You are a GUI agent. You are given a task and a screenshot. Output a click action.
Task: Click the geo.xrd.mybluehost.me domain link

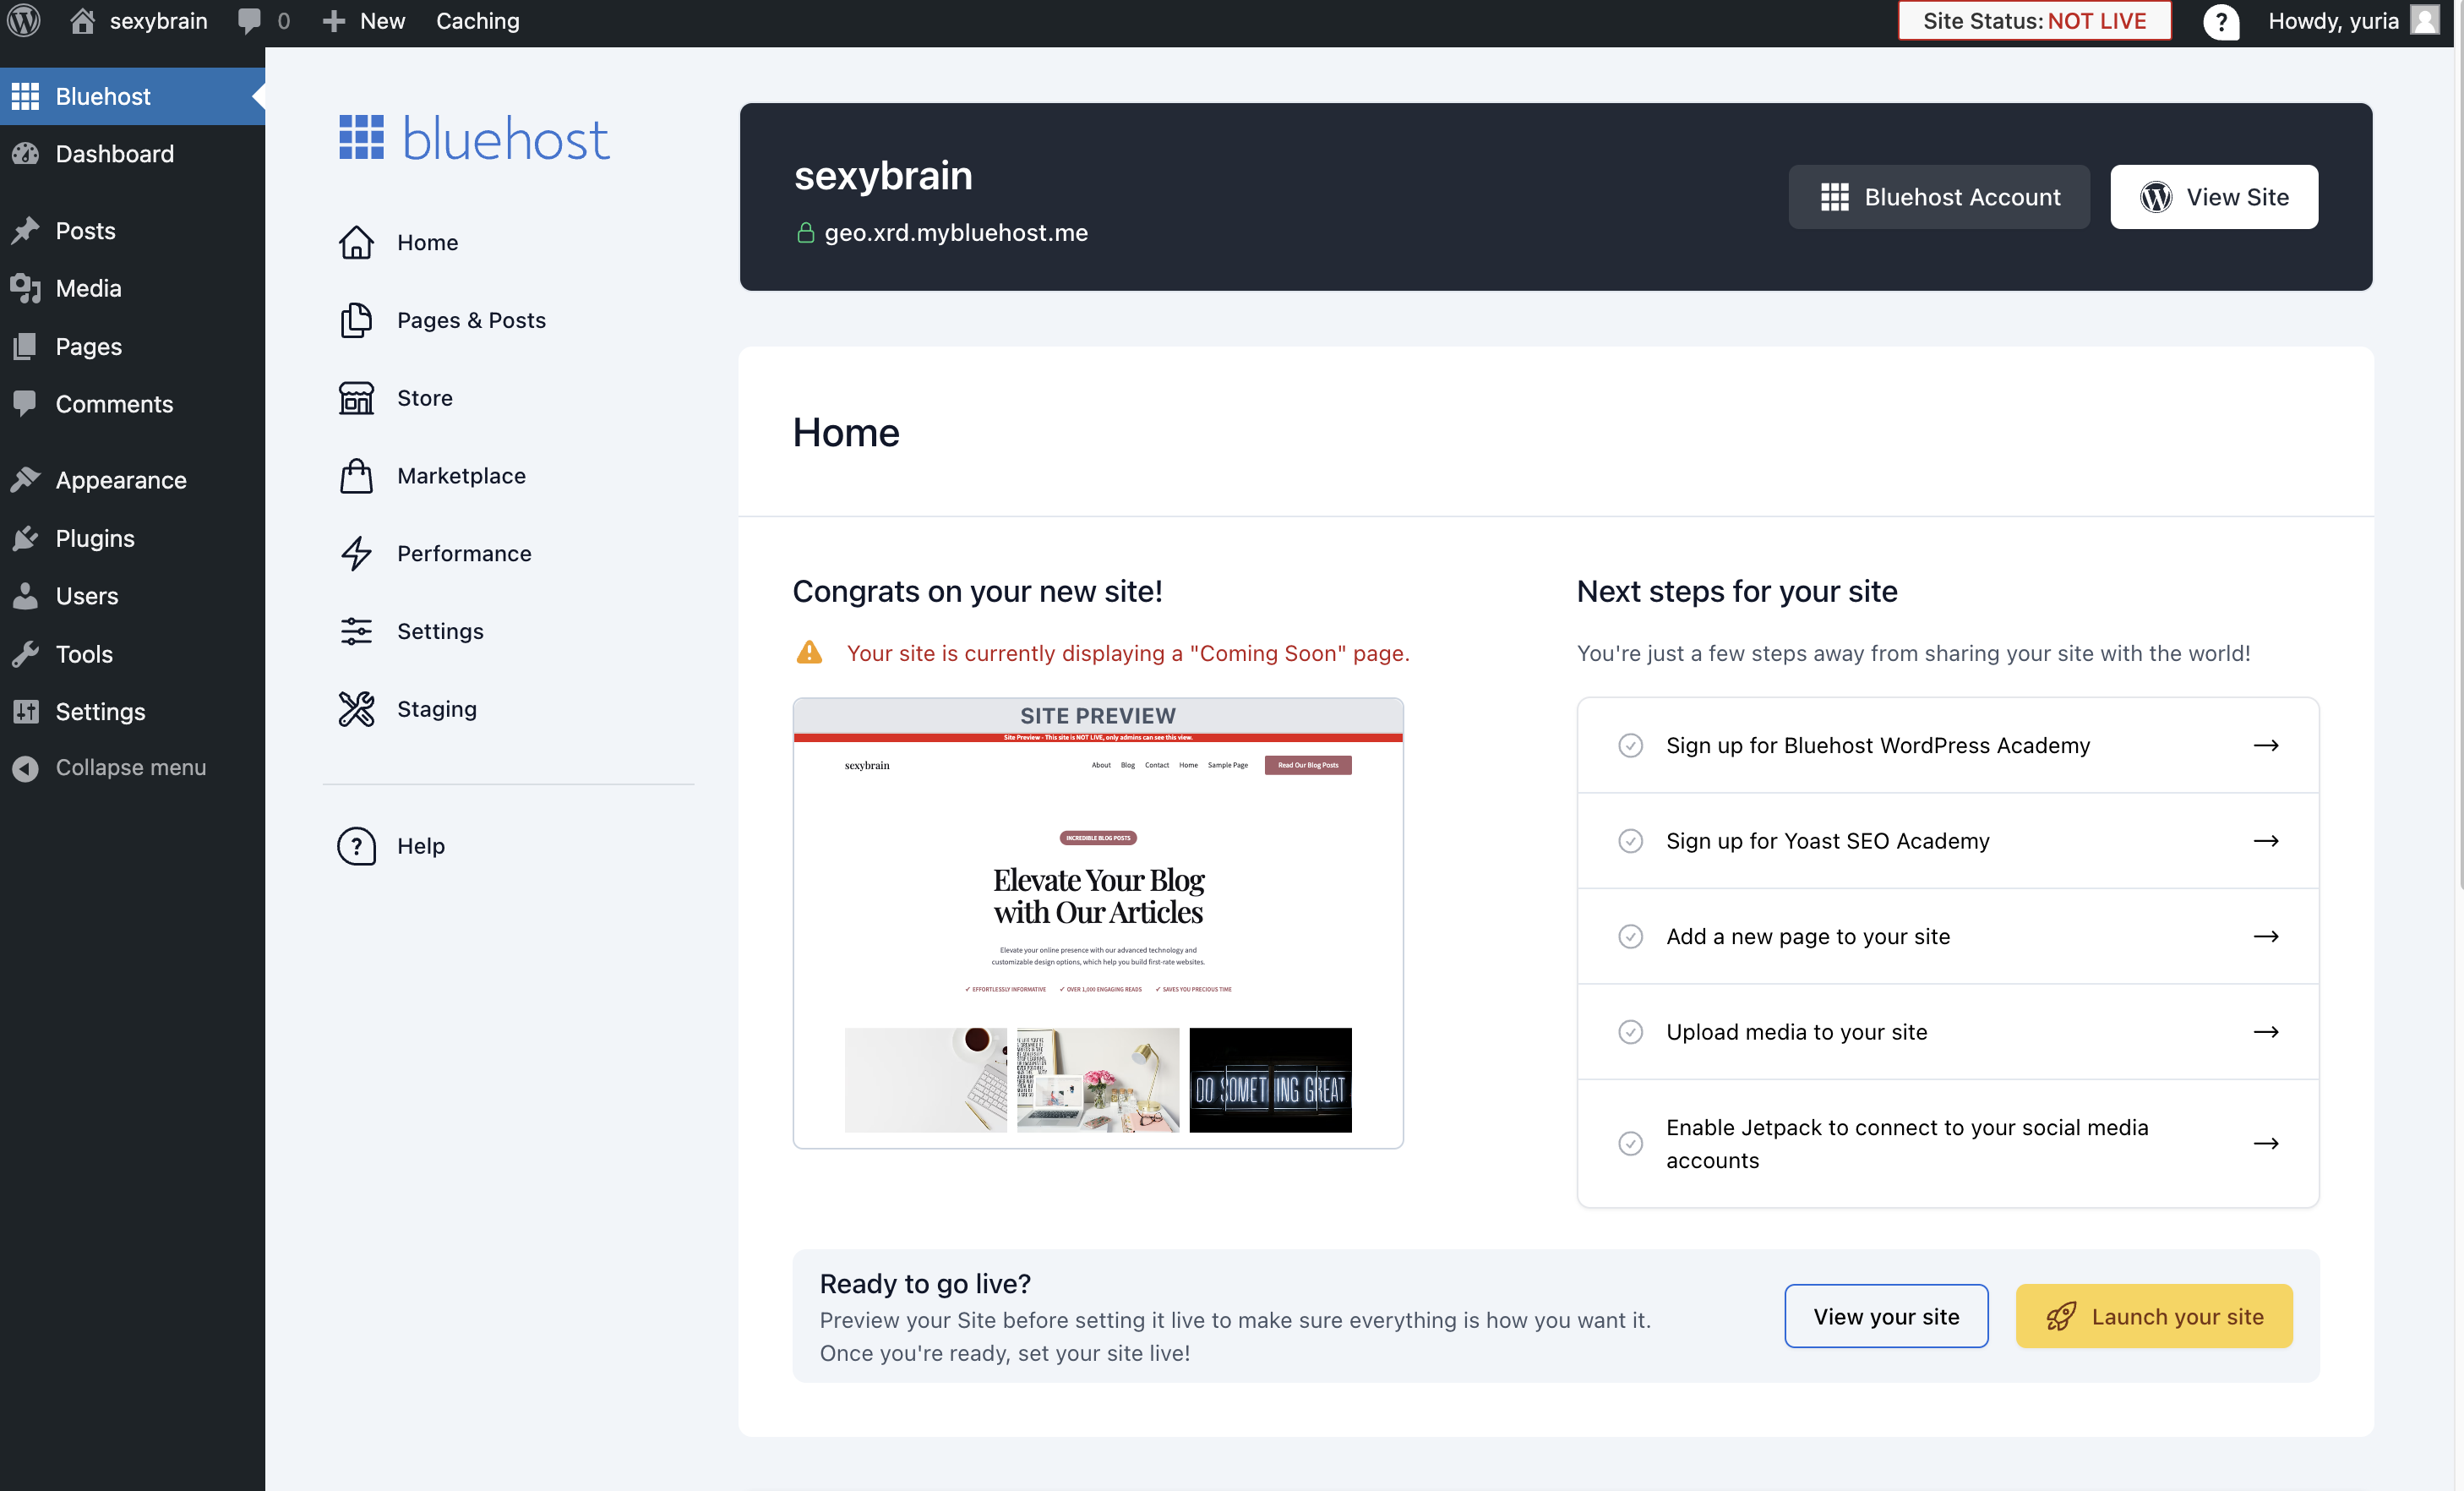coord(956,232)
